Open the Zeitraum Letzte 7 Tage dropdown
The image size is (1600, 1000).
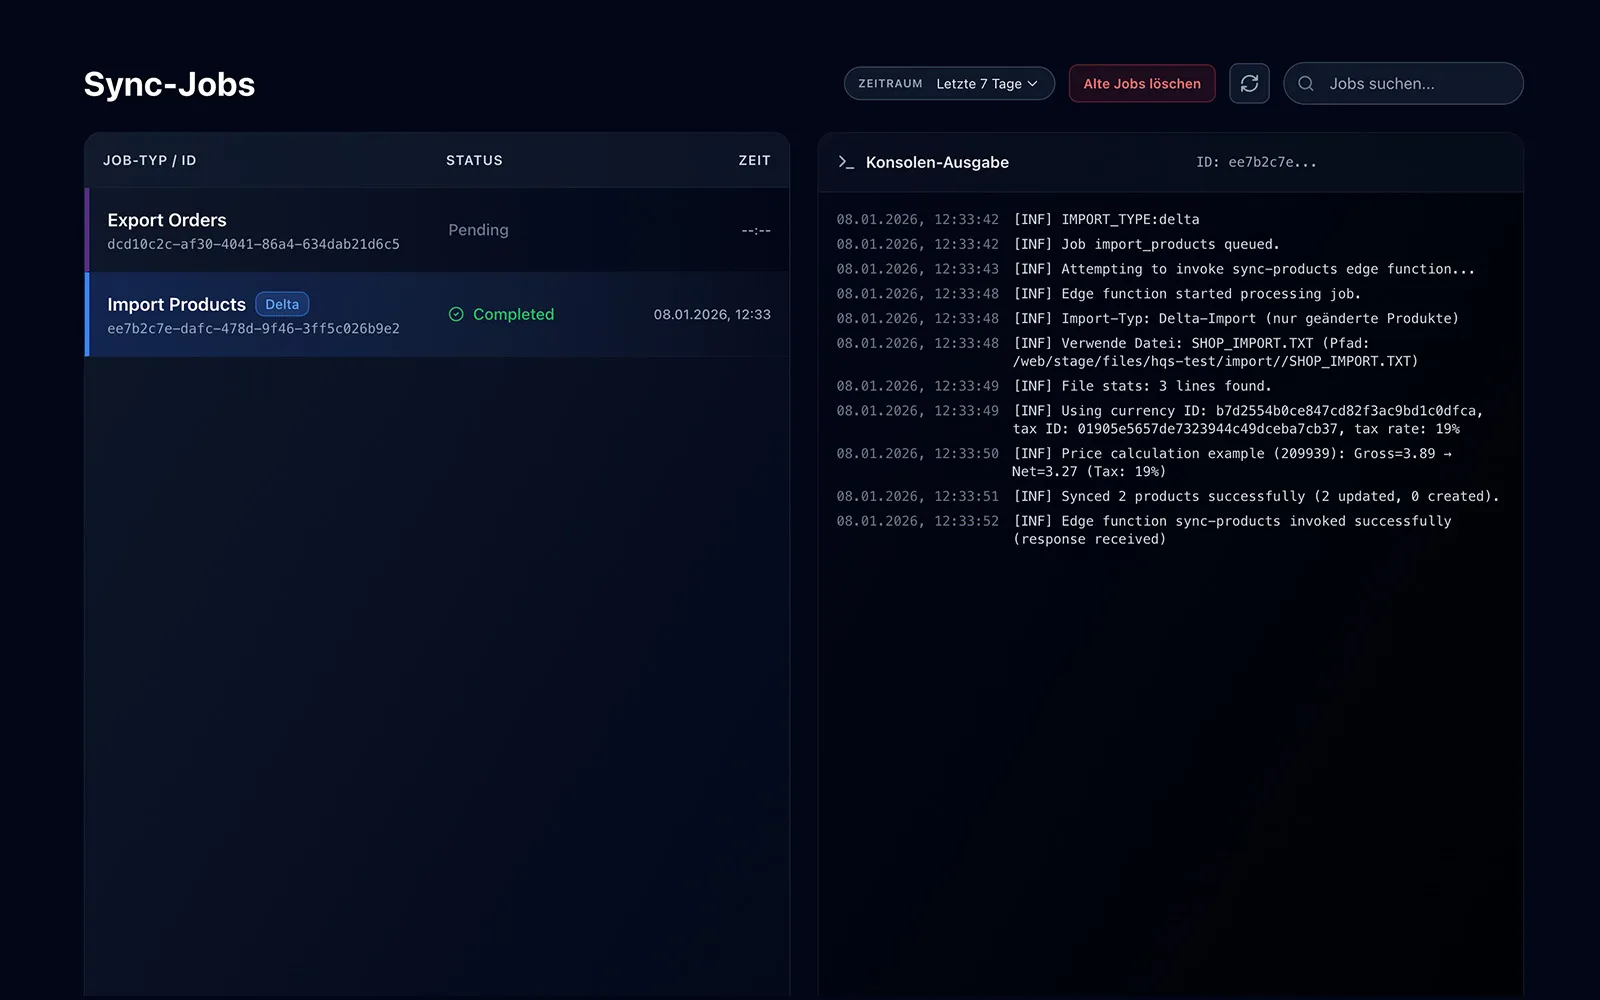coord(949,84)
